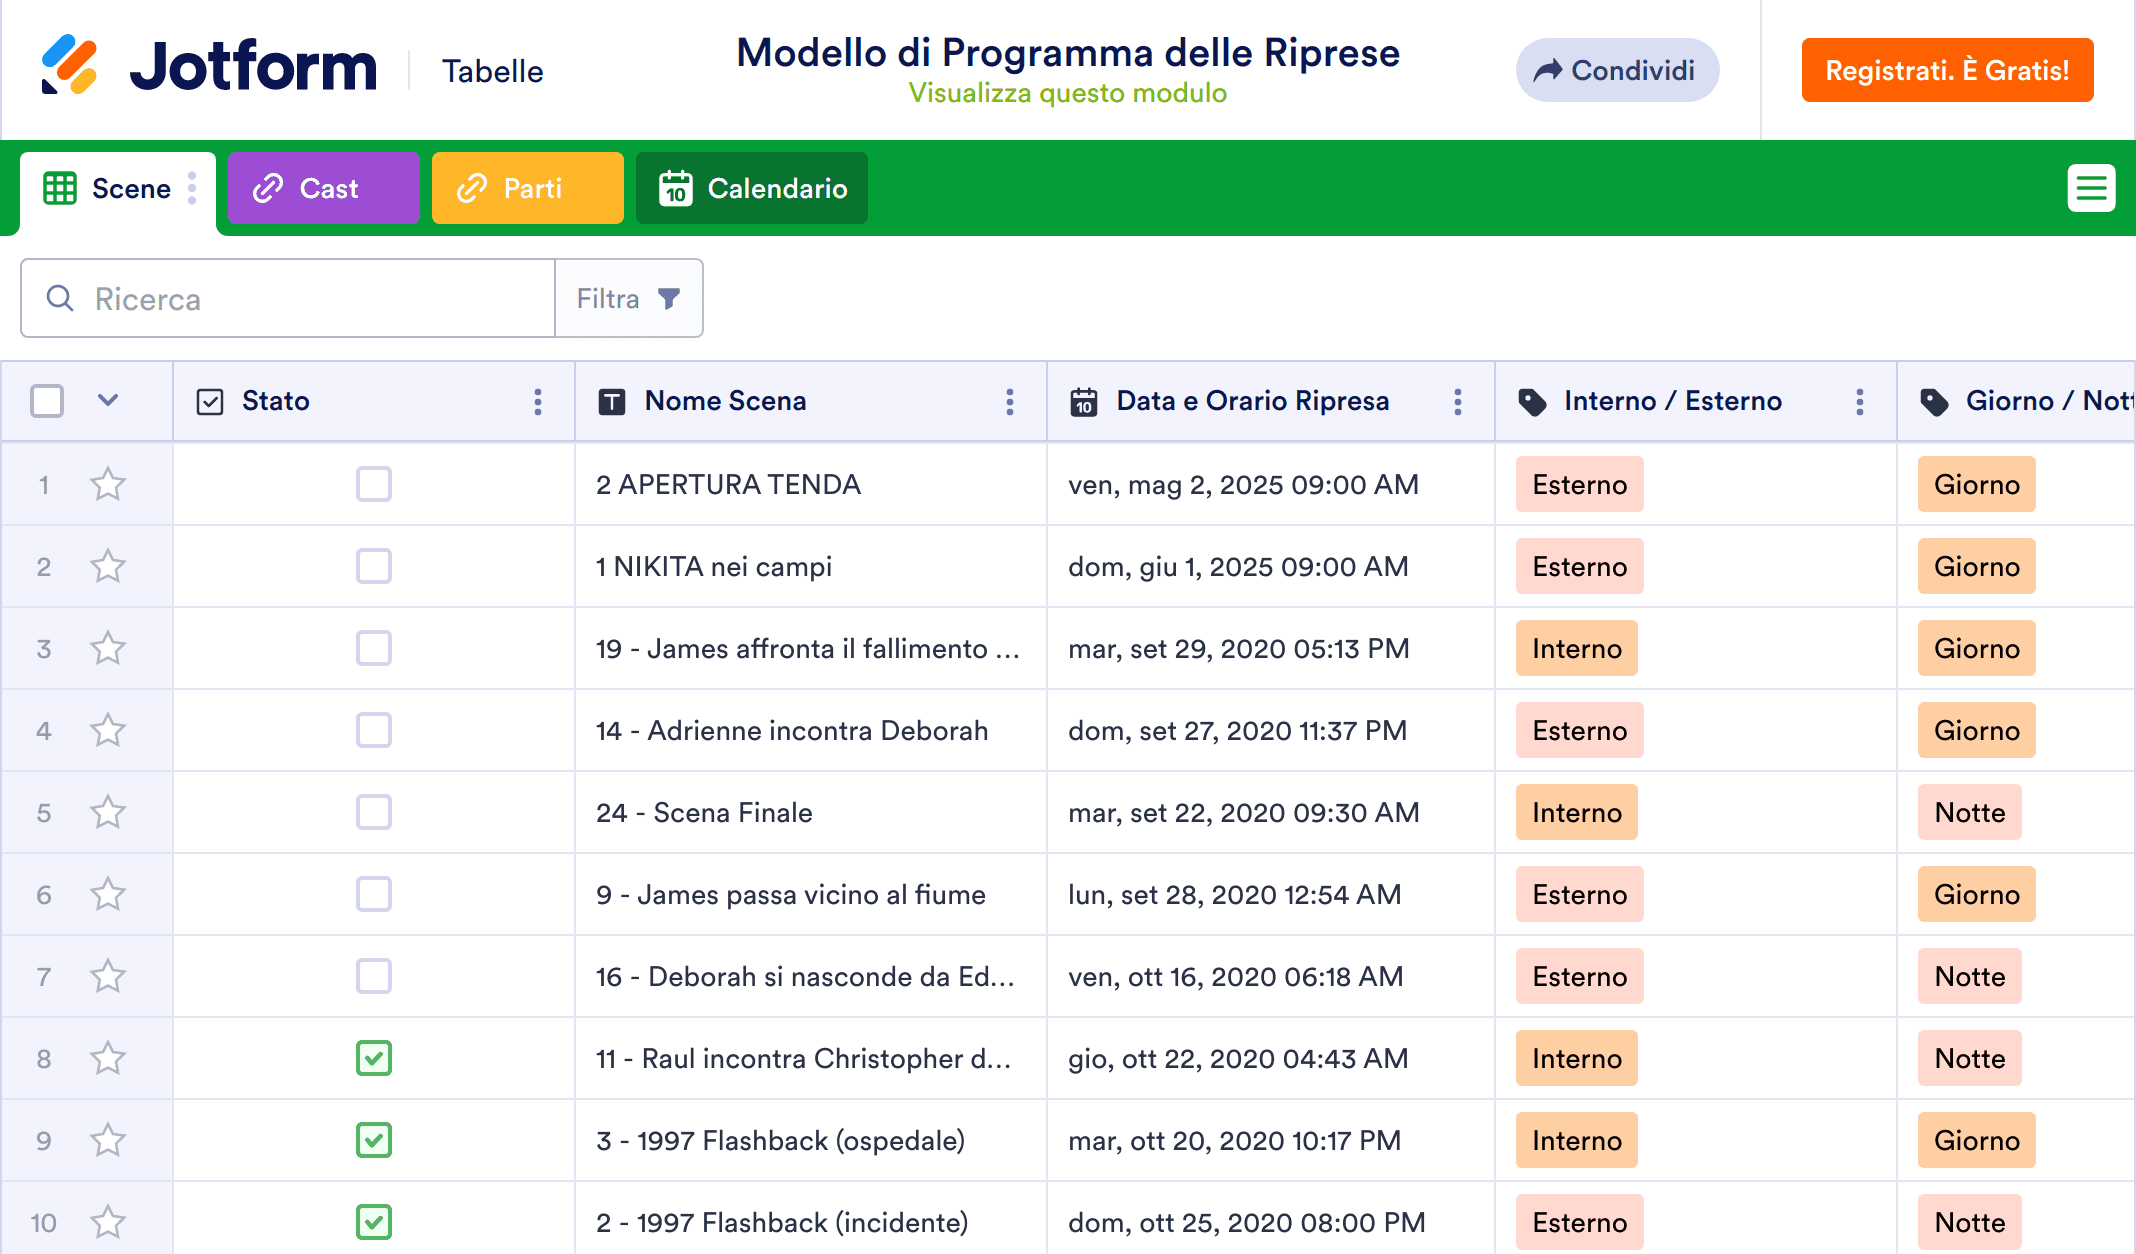The image size is (2136, 1254).
Task: Open Nome Scena column three-dot menu
Action: tap(1010, 402)
